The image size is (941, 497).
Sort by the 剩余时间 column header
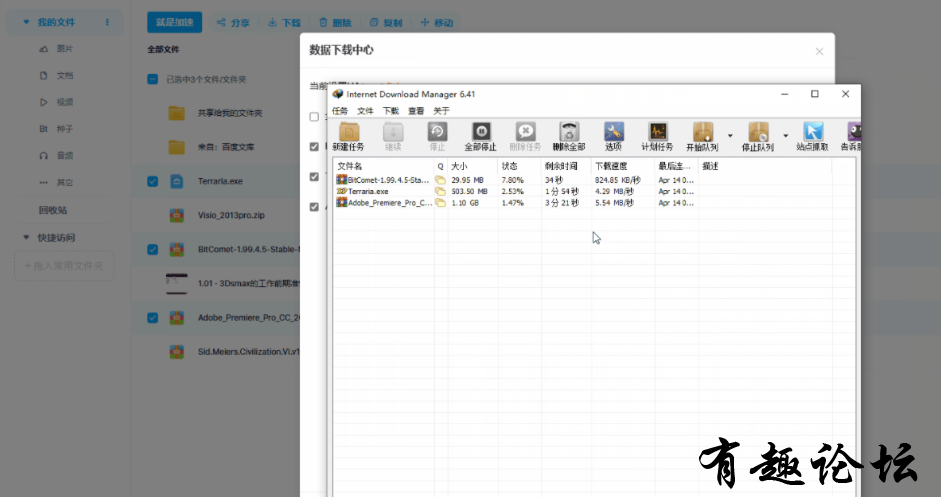point(565,166)
